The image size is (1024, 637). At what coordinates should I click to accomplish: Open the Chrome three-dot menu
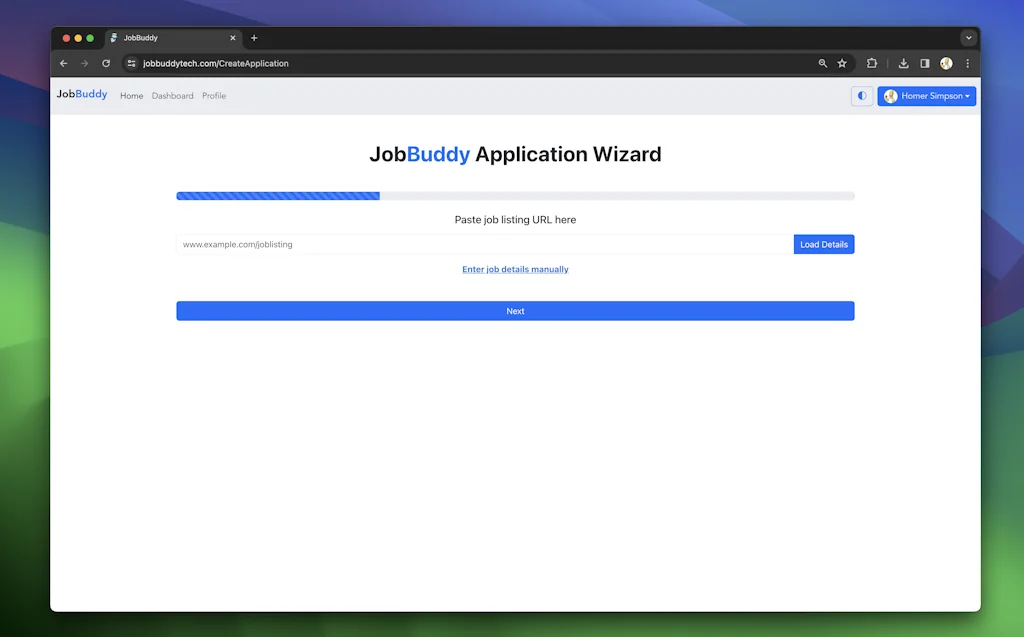pyautogui.click(x=967, y=63)
